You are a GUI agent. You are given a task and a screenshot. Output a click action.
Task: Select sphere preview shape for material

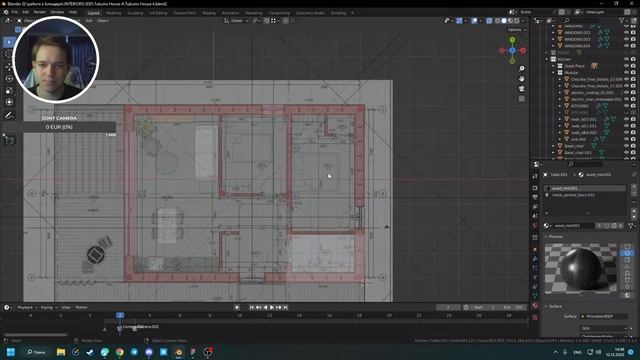pos(628,253)
